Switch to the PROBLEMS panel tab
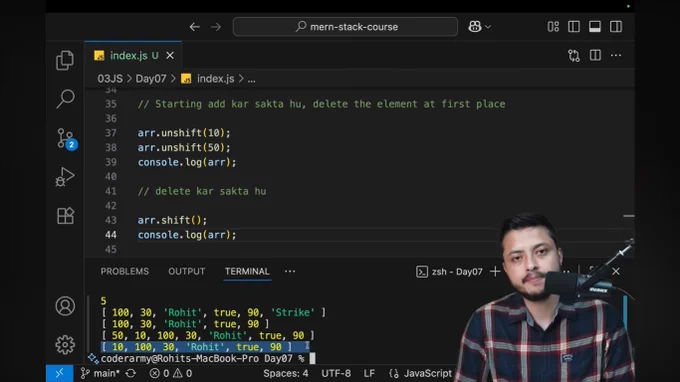Viewport: 680px width, 382px height. point(124,271)
